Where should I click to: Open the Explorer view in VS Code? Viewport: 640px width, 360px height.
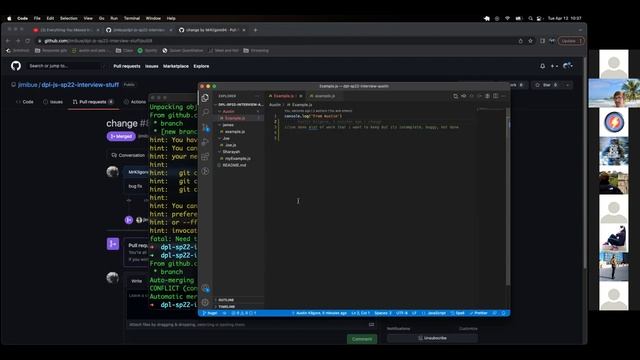[205, 97]
